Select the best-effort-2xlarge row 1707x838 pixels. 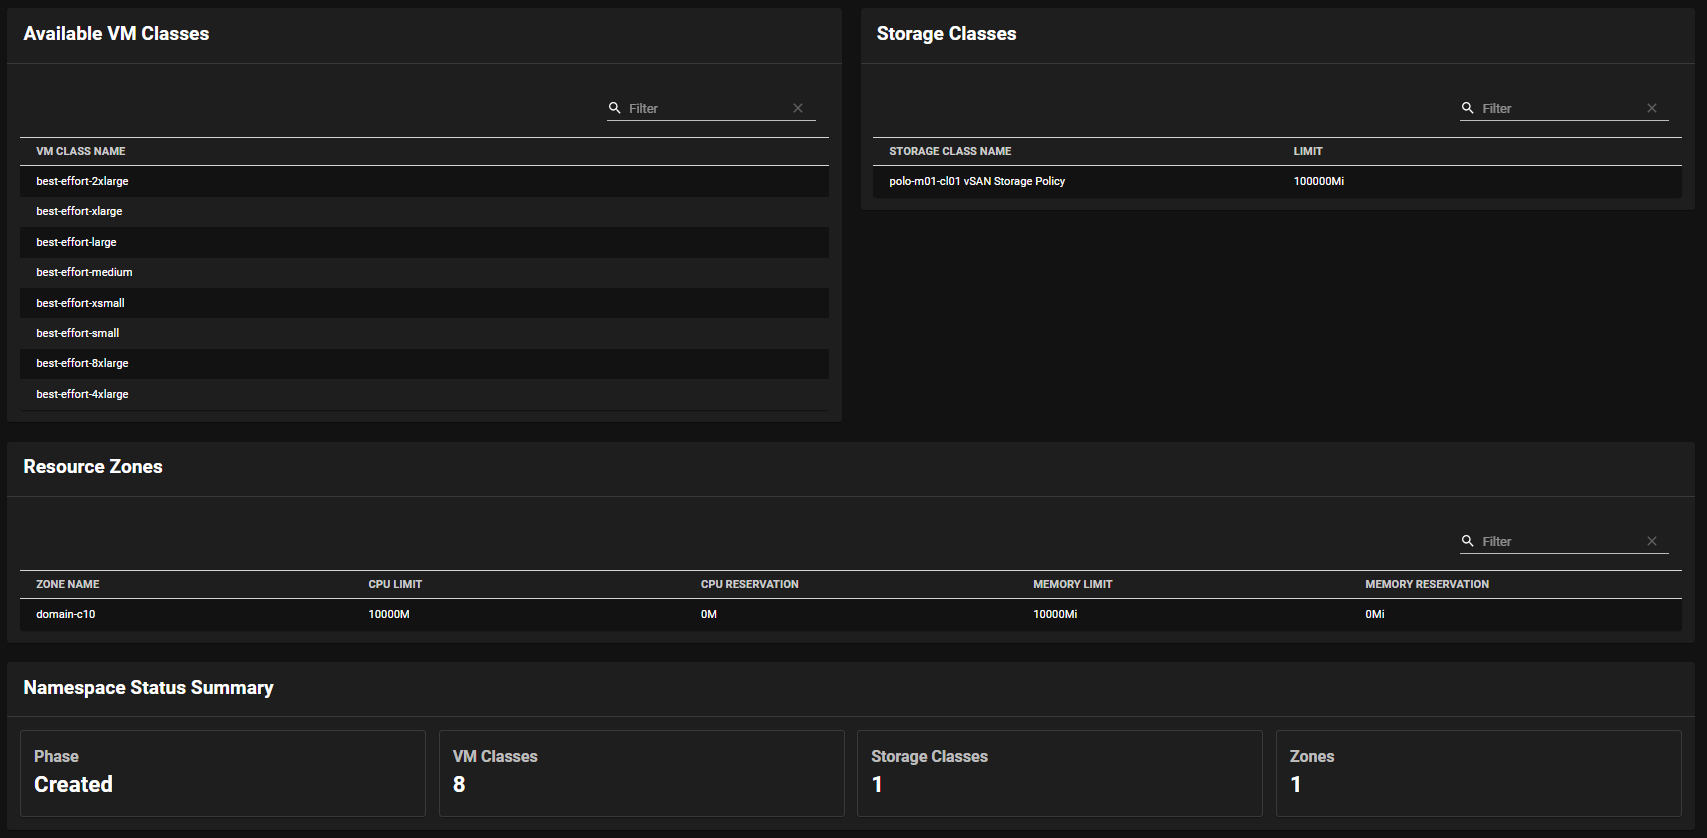pos(424,181)
